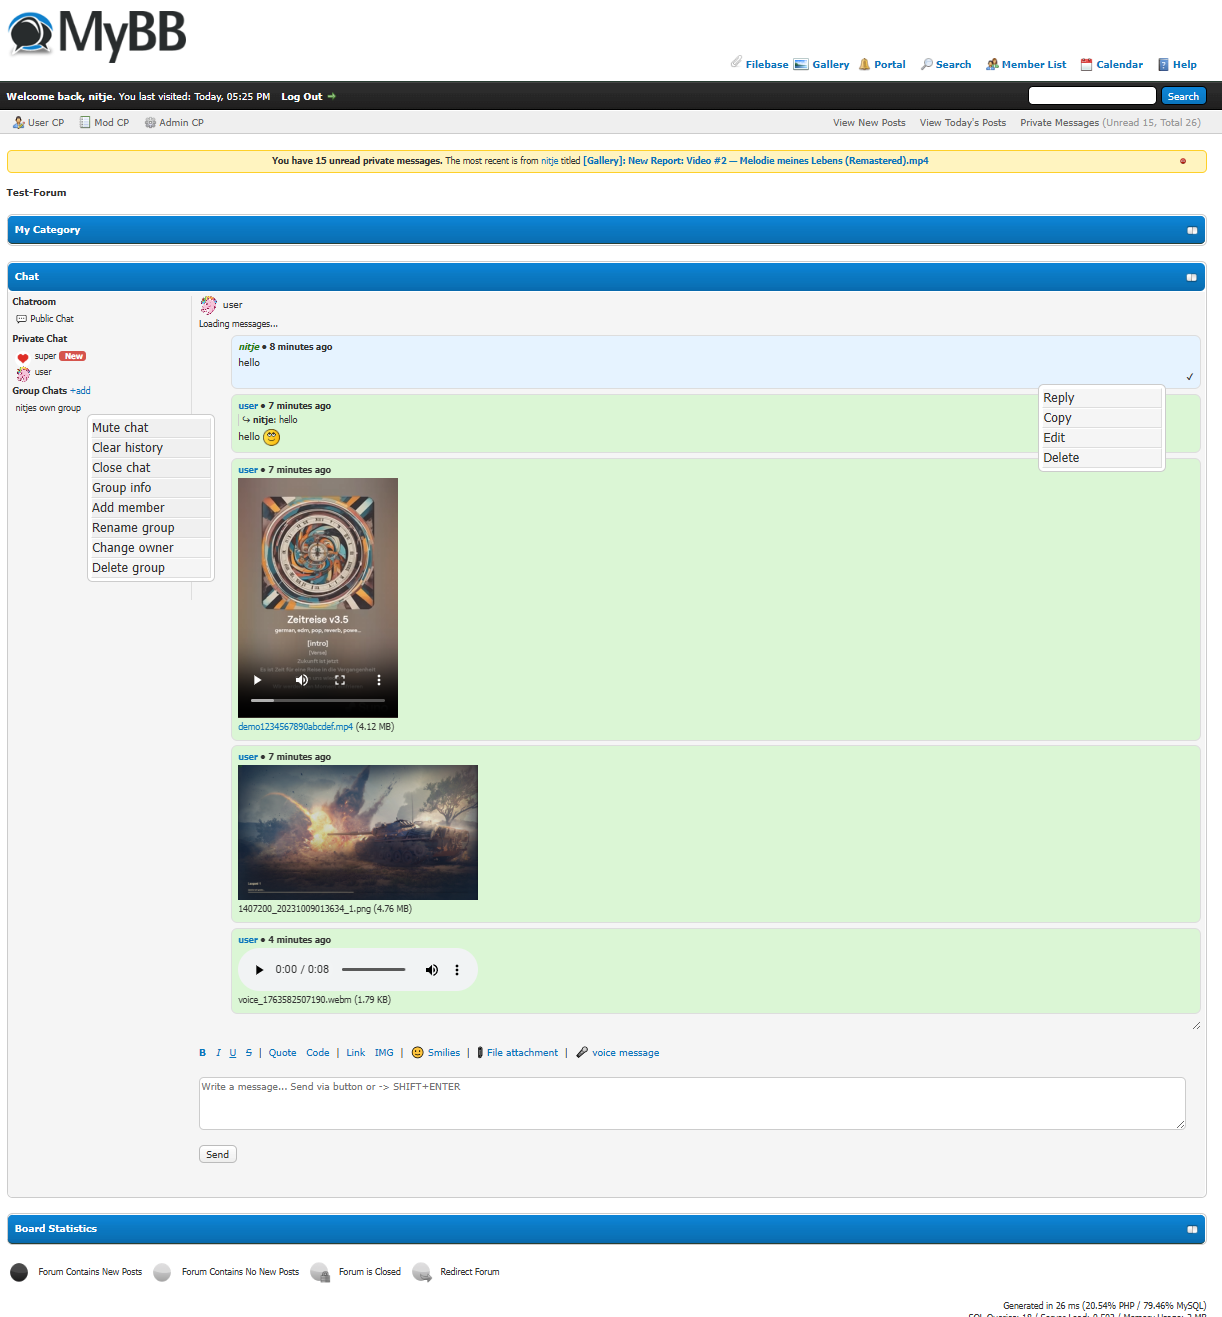
Task: Mute the voice message audio player
Action: pos(431,970)
